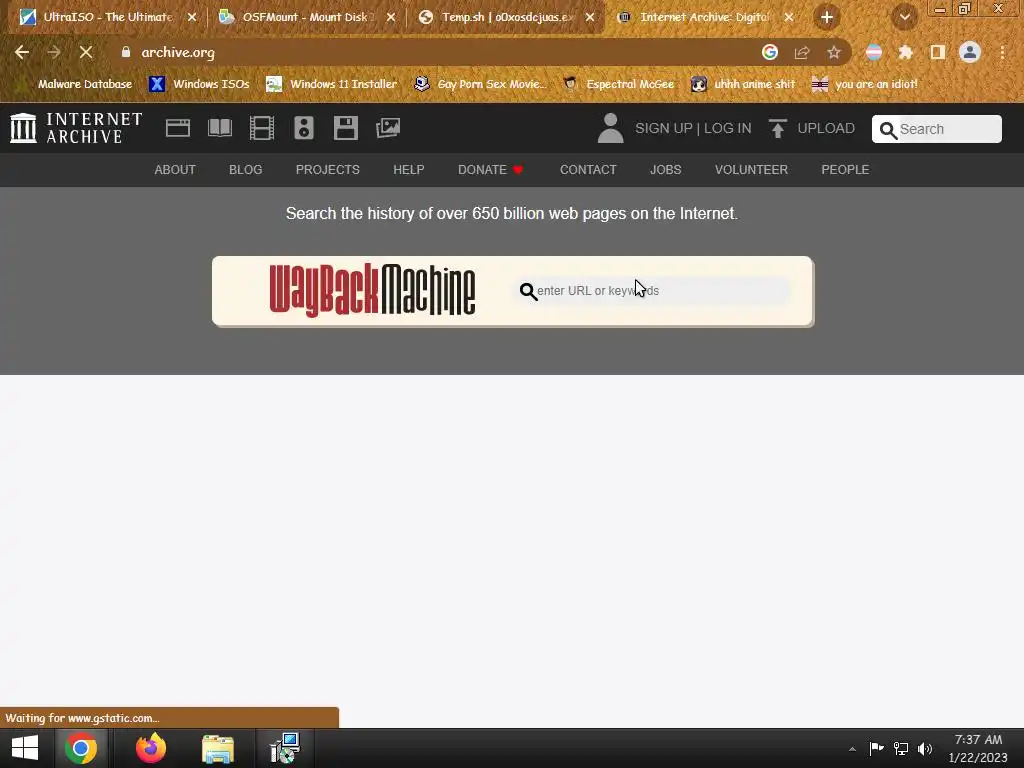
Task: Open the Internet Archive software floppy icon
Action: tap(345, 128)
